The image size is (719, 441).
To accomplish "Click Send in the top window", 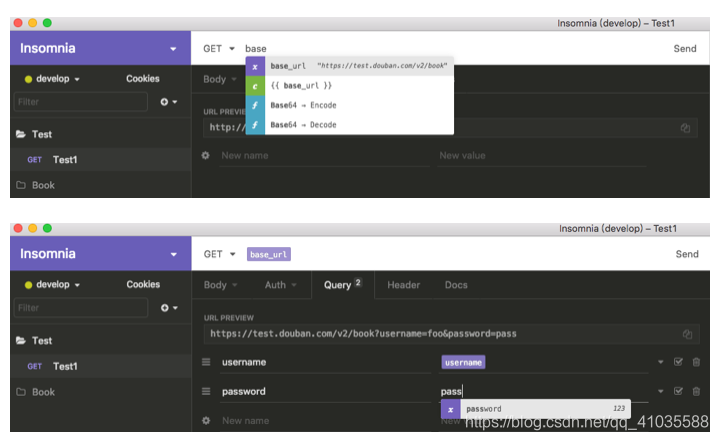I will click(x=685, y=49).
